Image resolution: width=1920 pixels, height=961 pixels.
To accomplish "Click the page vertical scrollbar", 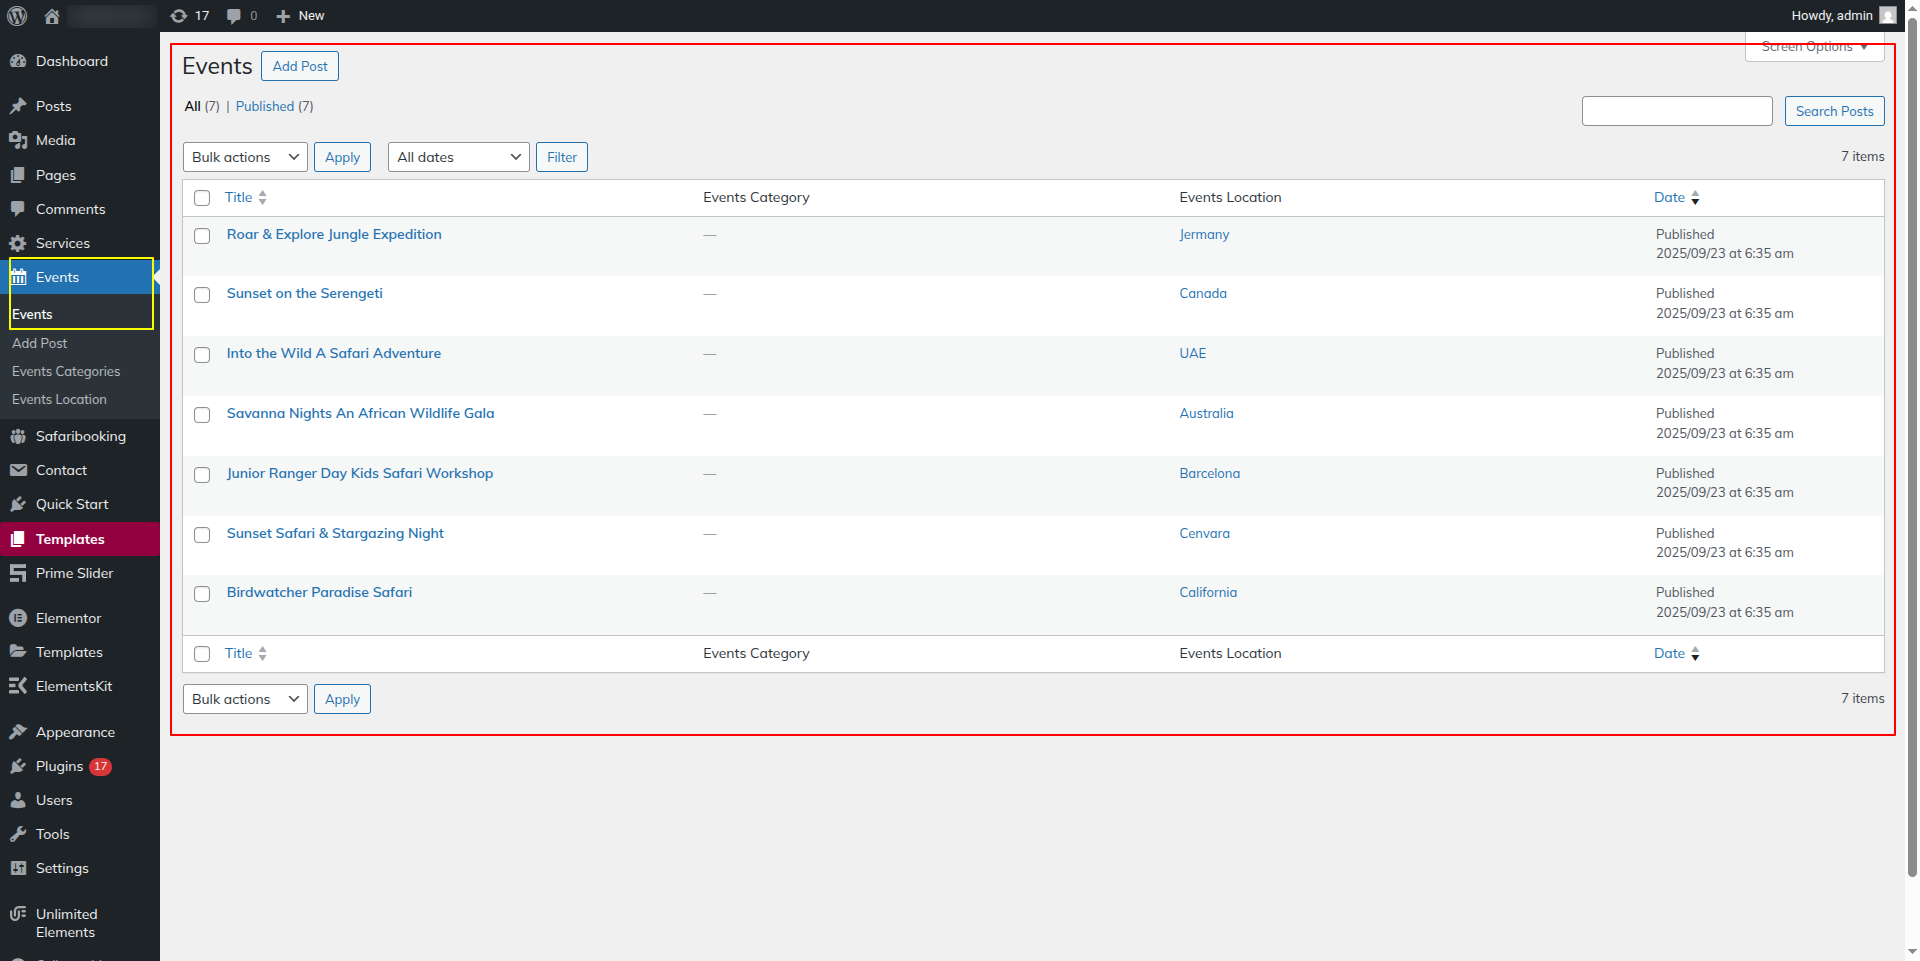I will (x=1912, y=450).
